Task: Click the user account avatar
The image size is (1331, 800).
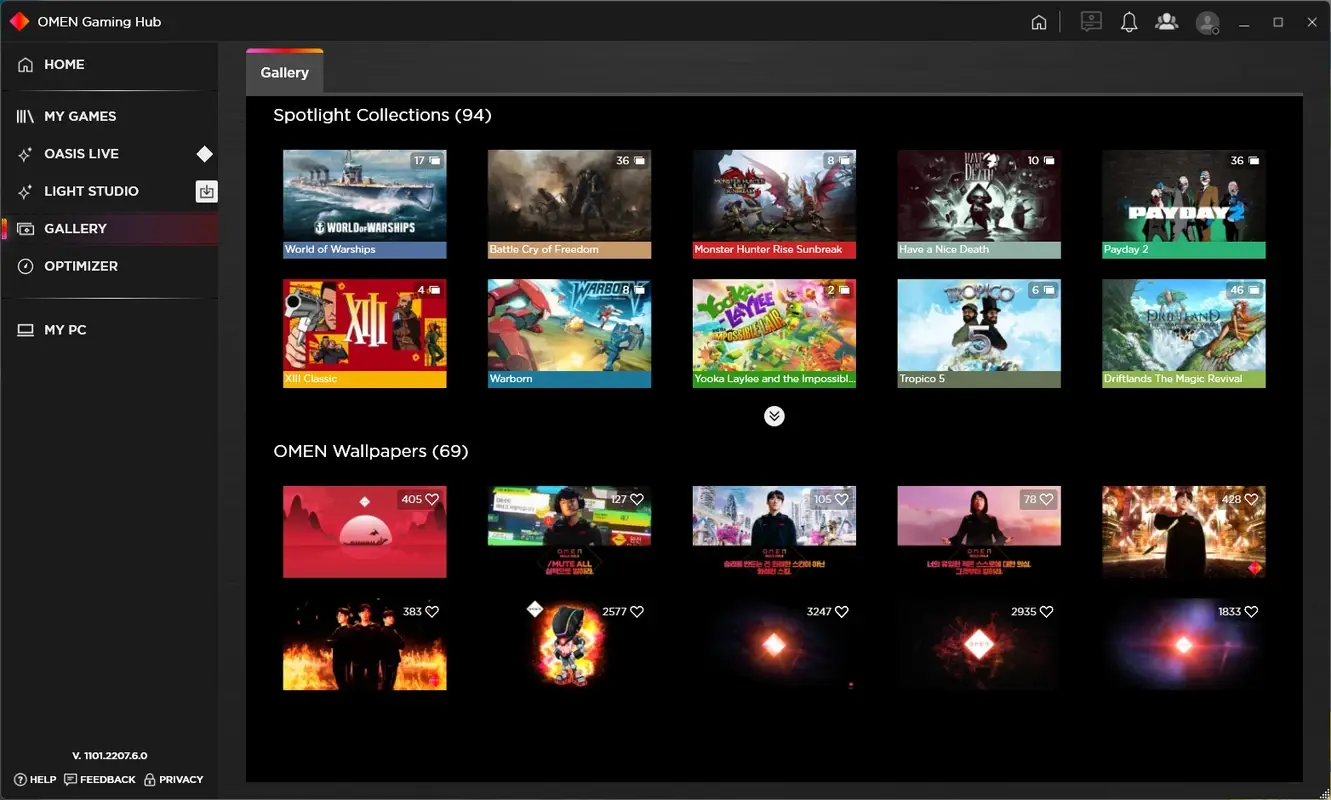Action: point(1207,21)
